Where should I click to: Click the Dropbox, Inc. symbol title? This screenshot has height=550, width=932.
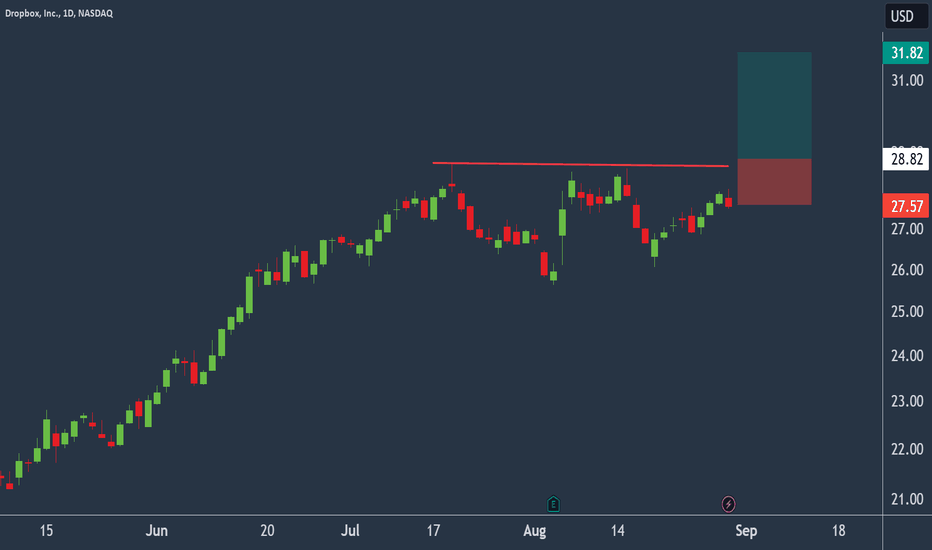click(59, 13)
